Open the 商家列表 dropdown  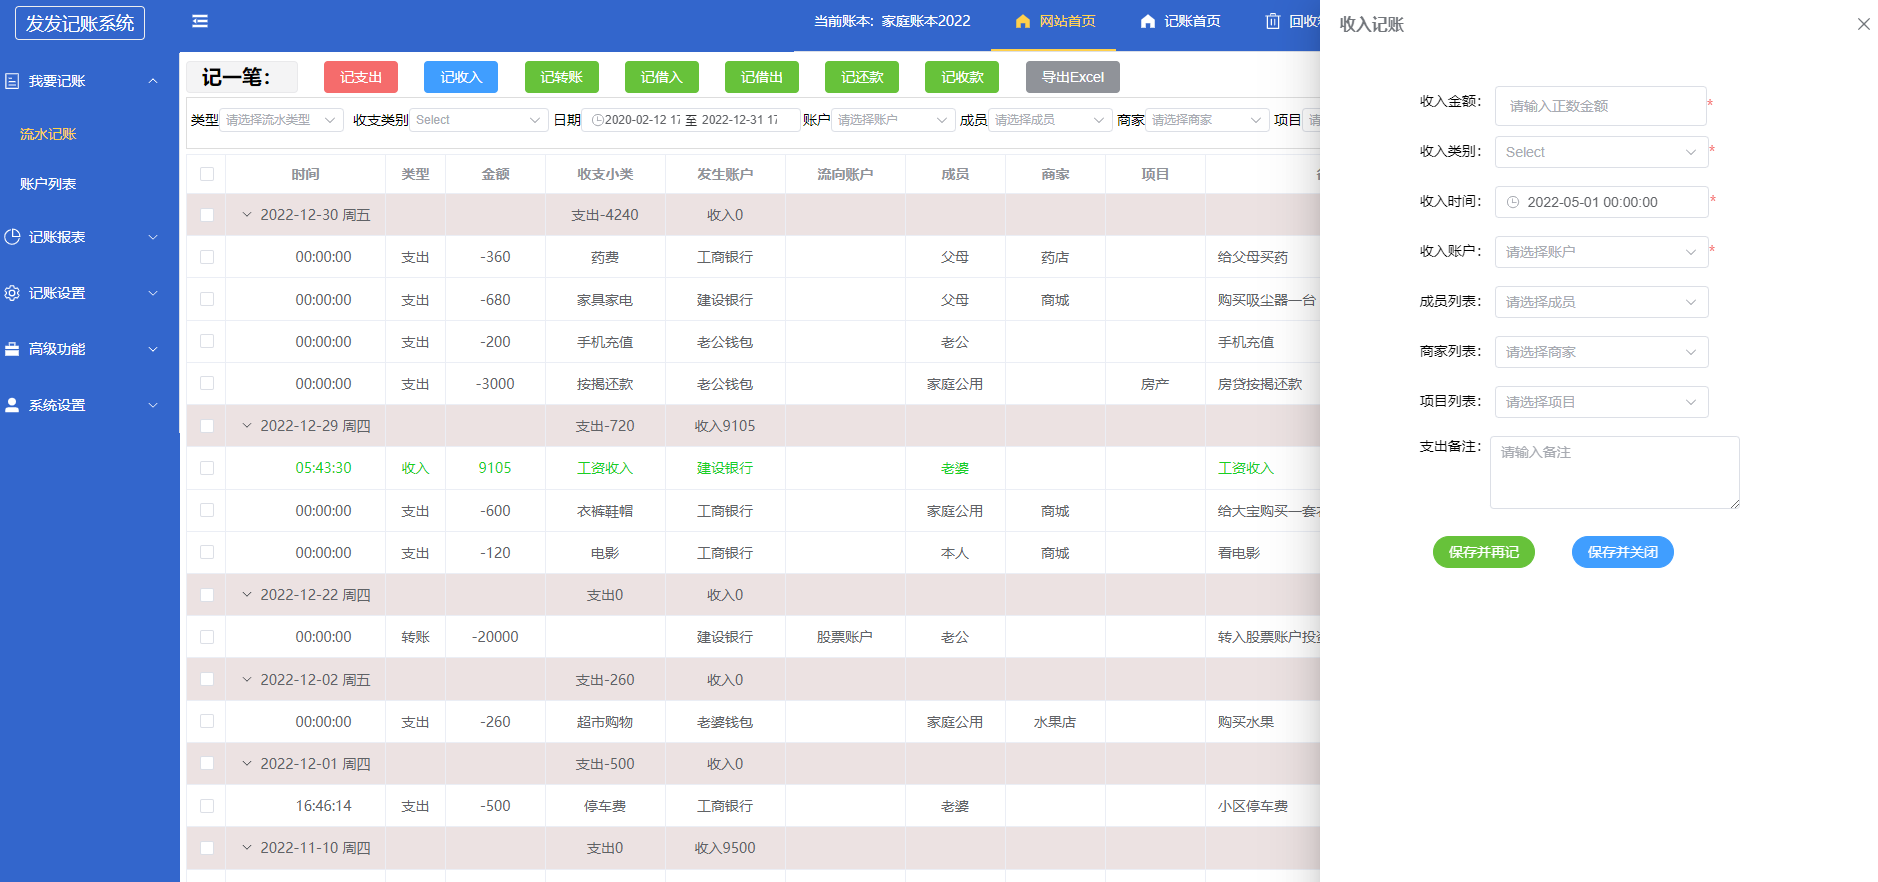click(1601, 352)
